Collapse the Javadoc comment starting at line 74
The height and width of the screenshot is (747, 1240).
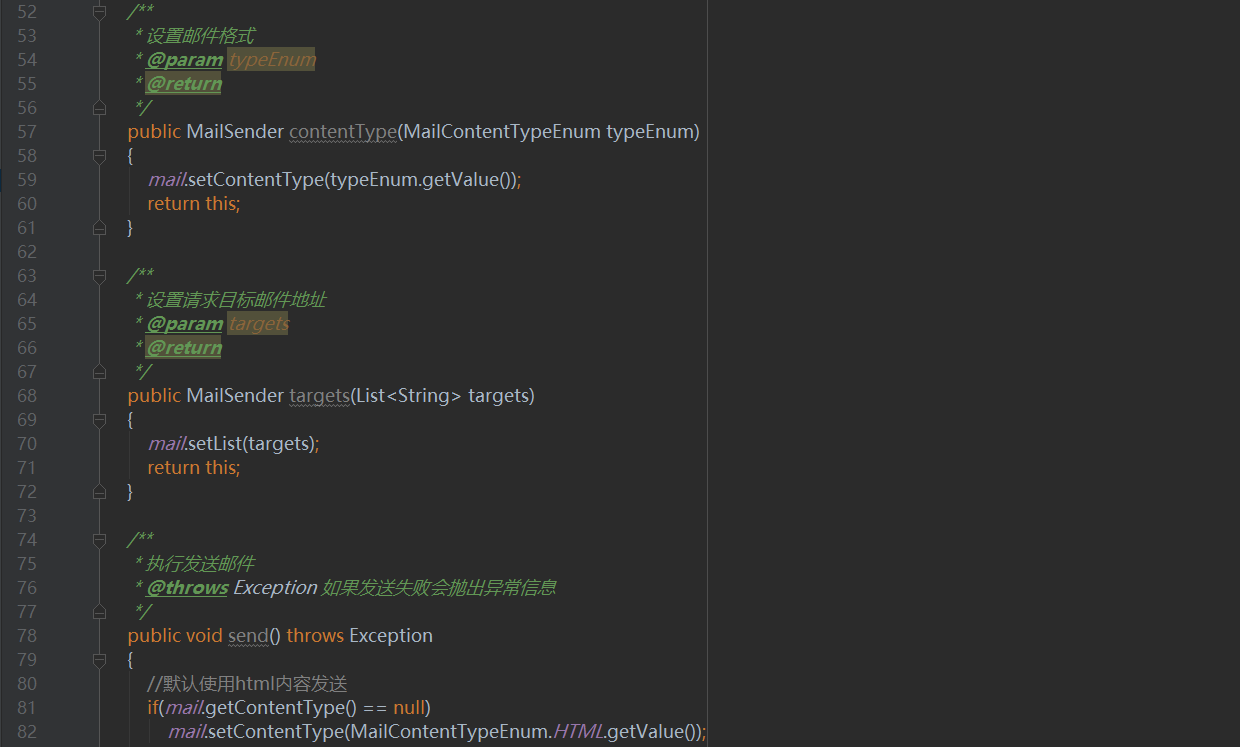coord(99,540)
